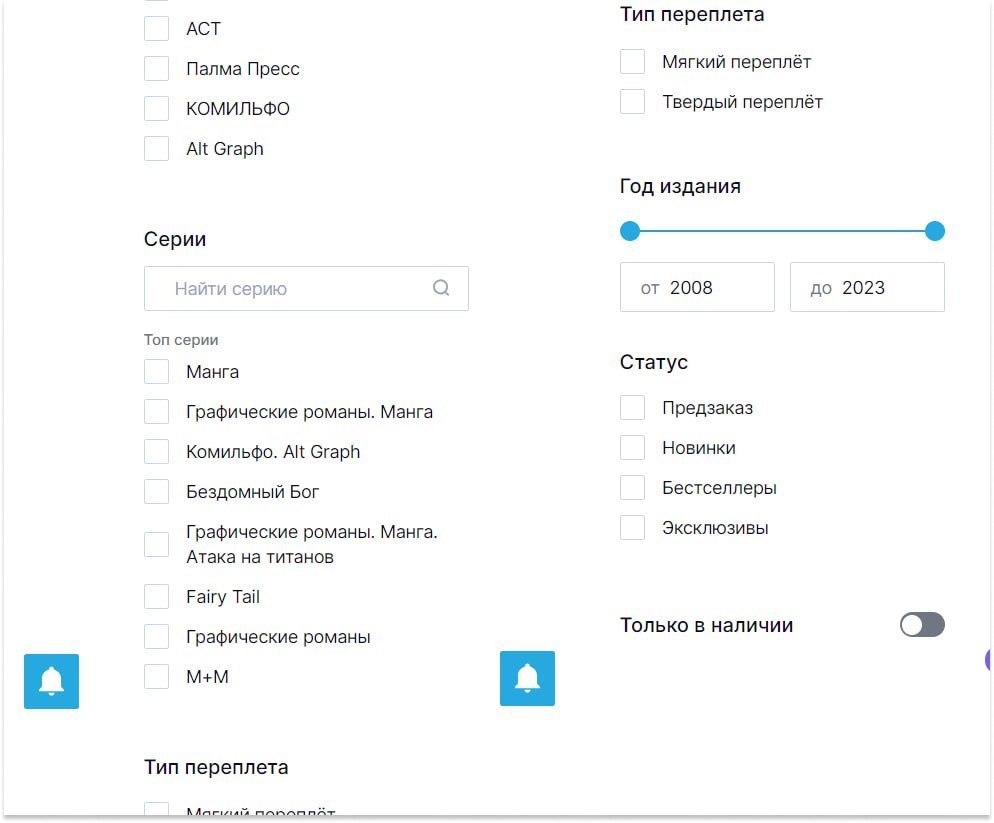Check the "КОМИЛЬФО" publisher checkbox
Screen dimensions: 994x823
[157, 109]
